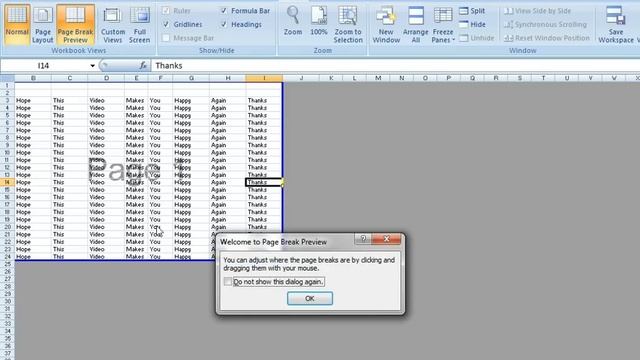Enter Full Screen view
This screenshot has width=640, height=360.
[x=140, y=24]
